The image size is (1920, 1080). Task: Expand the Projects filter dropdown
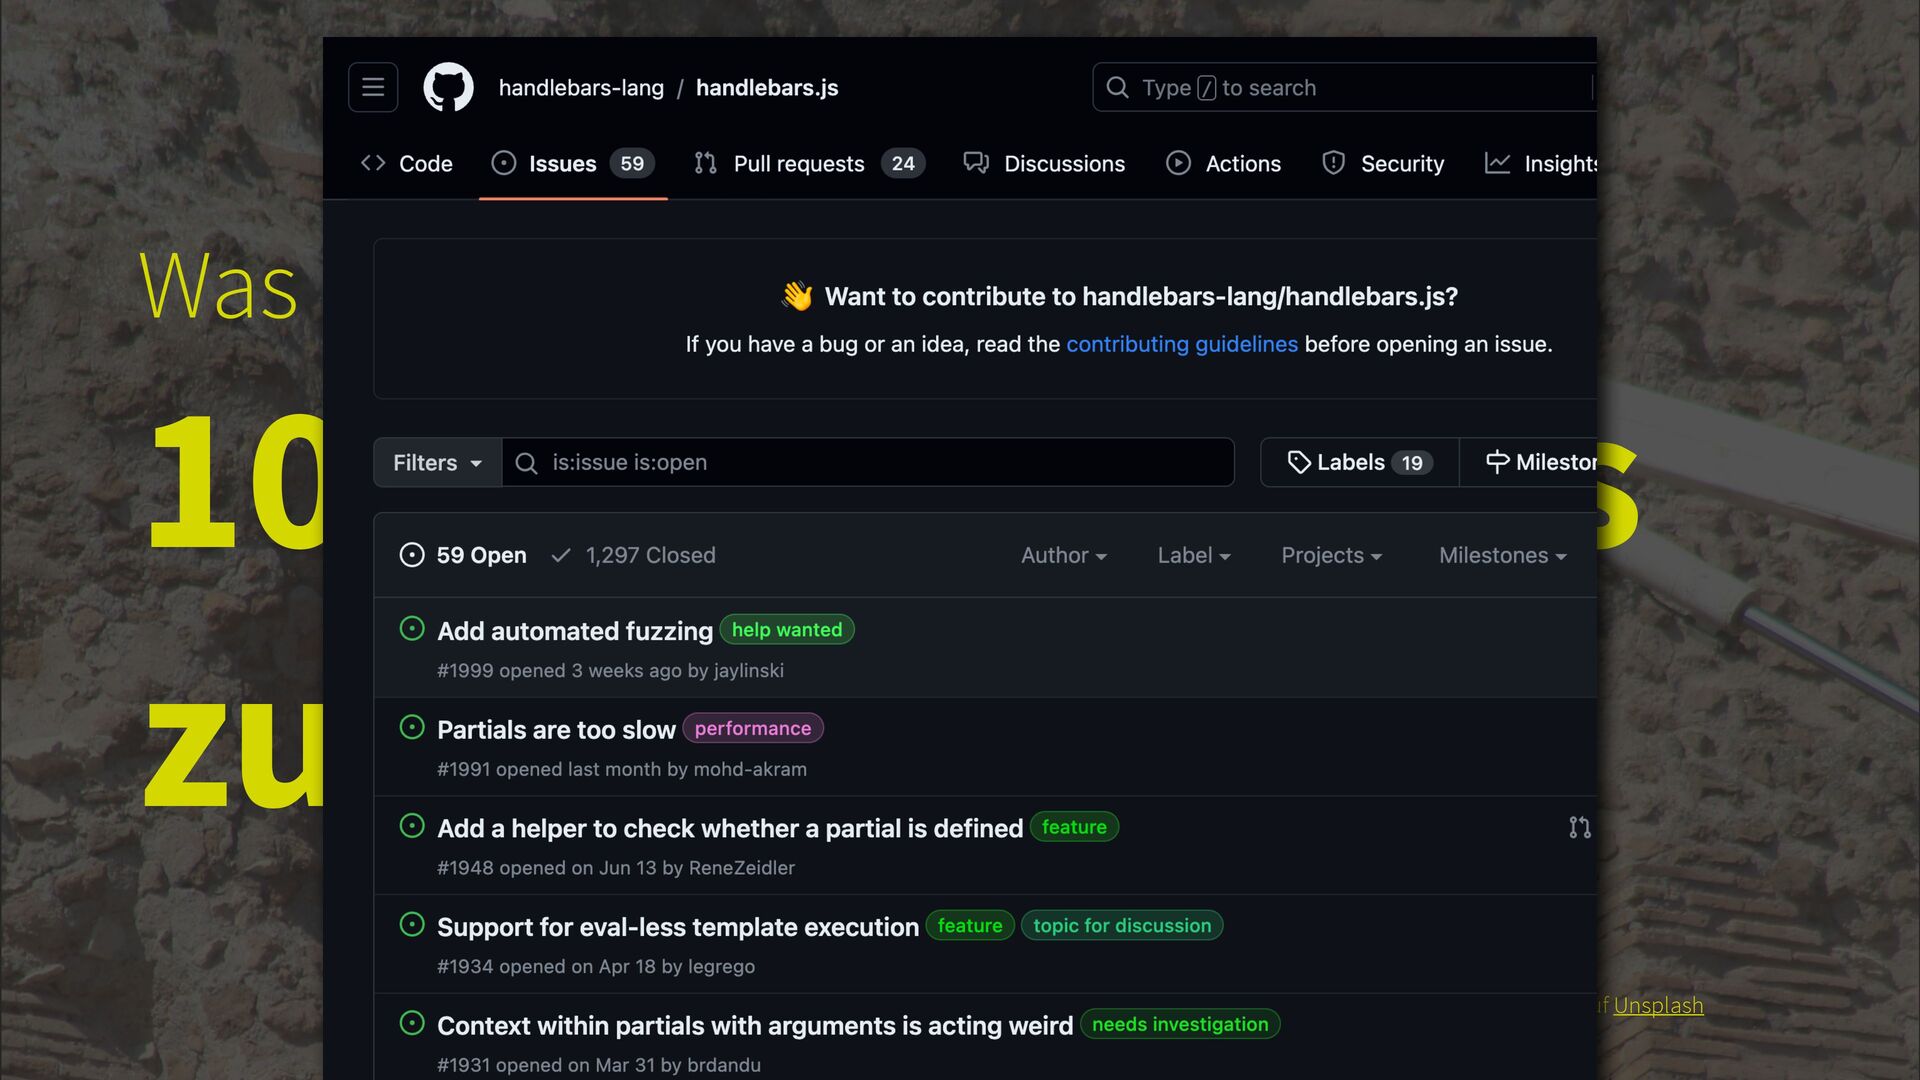[1331, 555]
